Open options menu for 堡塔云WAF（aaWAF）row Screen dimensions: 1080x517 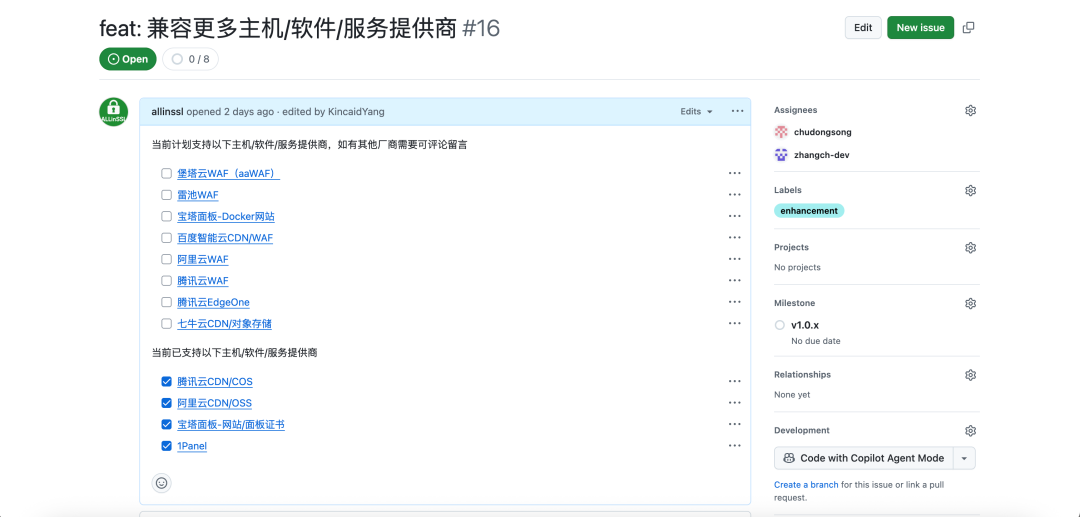pos(735,173)
